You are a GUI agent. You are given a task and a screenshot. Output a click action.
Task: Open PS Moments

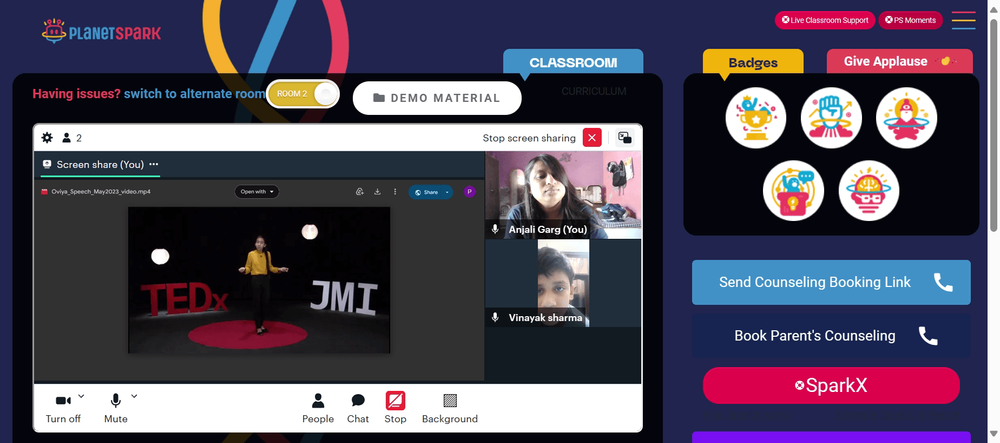910,20
